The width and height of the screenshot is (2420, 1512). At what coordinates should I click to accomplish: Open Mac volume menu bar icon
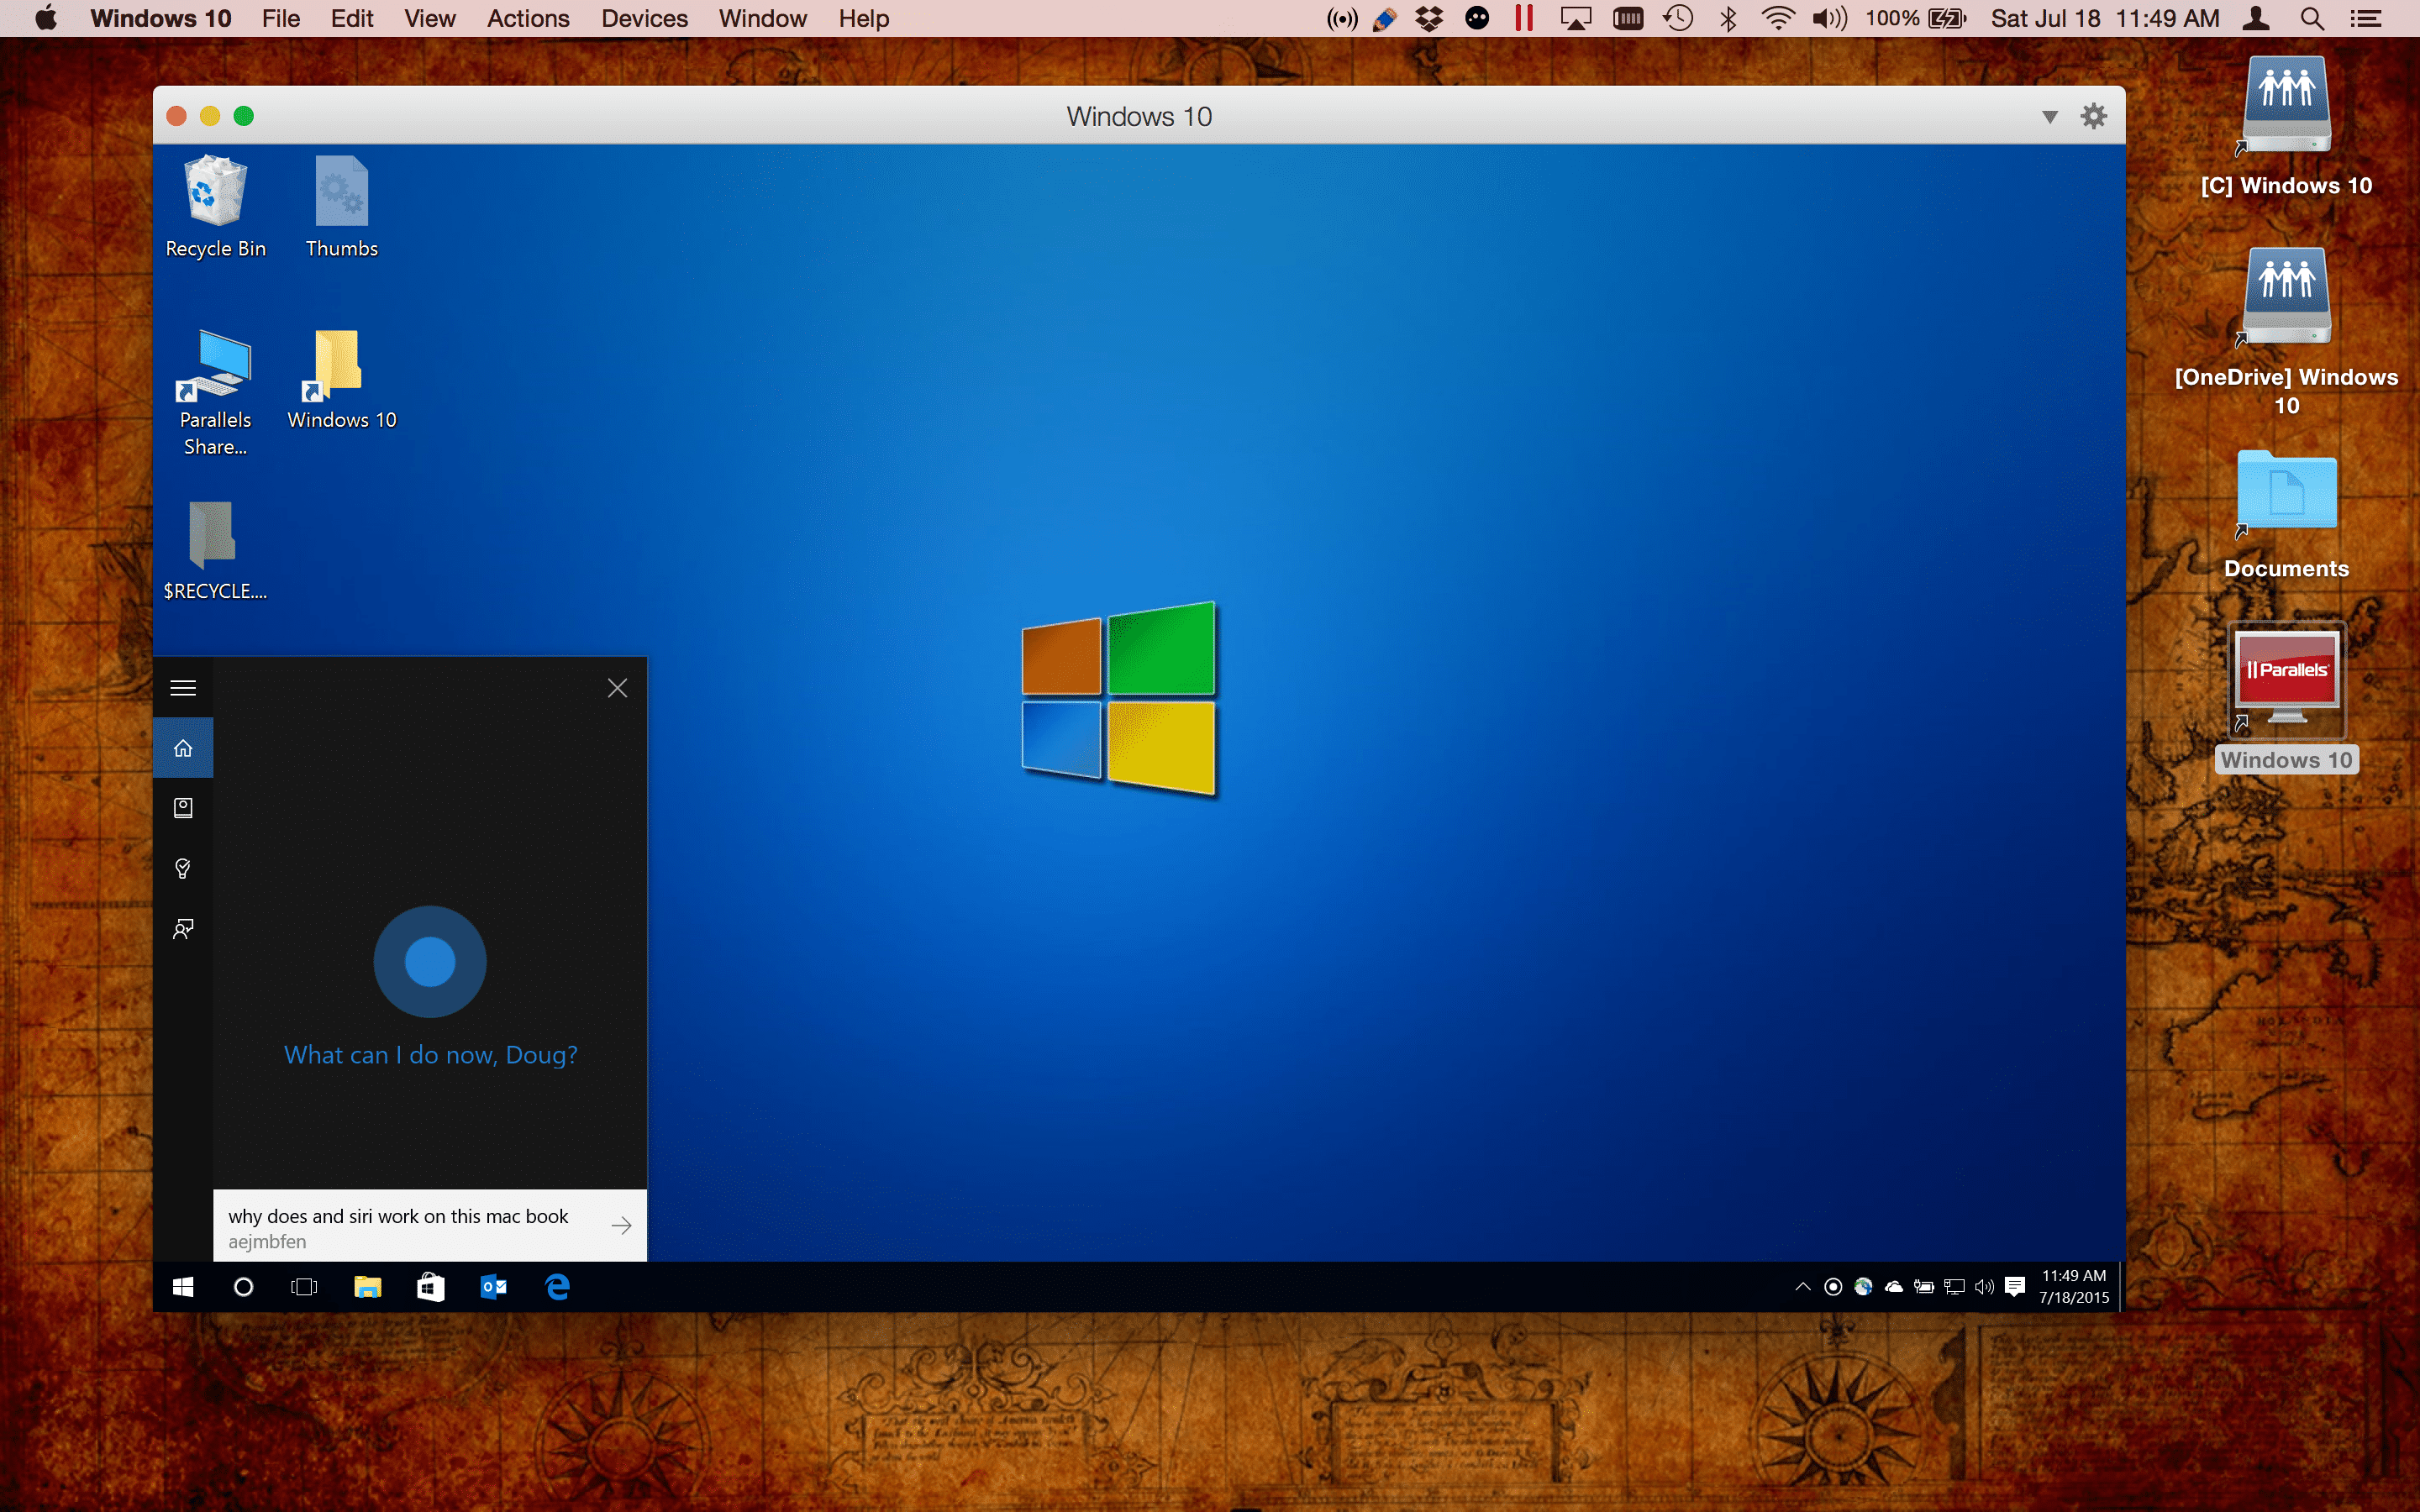[1829, 18]
